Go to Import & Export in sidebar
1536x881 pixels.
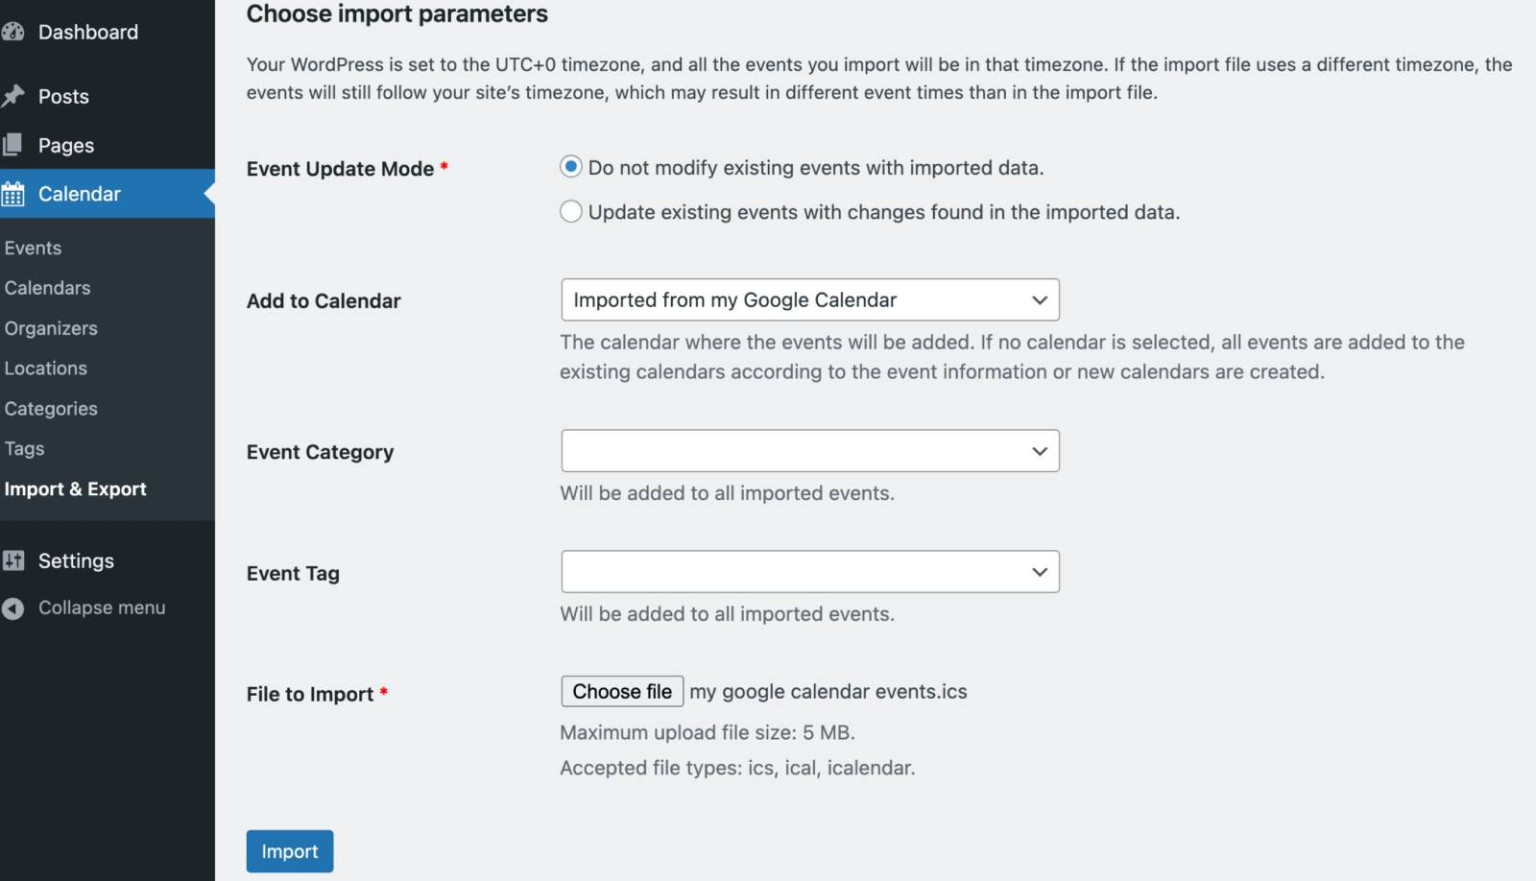click(x=76, y=489)
